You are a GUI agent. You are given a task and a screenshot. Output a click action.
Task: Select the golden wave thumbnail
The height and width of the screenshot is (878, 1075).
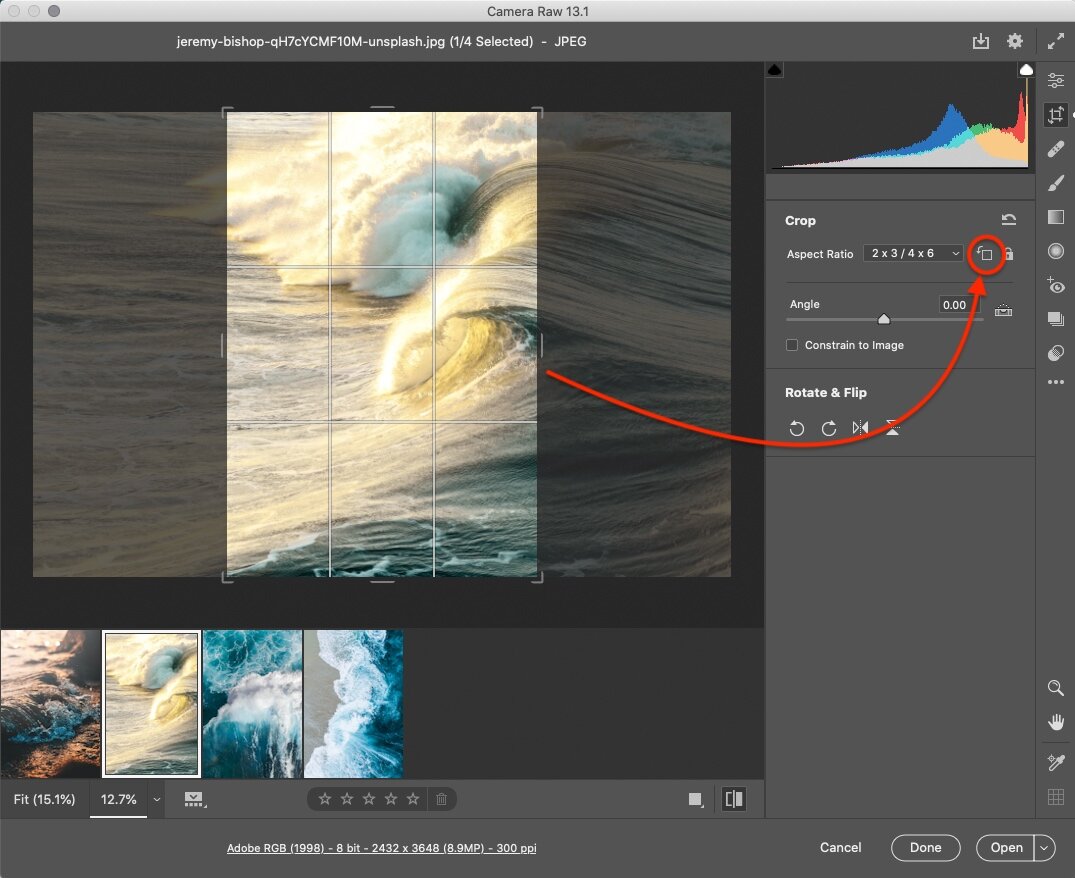(152, 704)
